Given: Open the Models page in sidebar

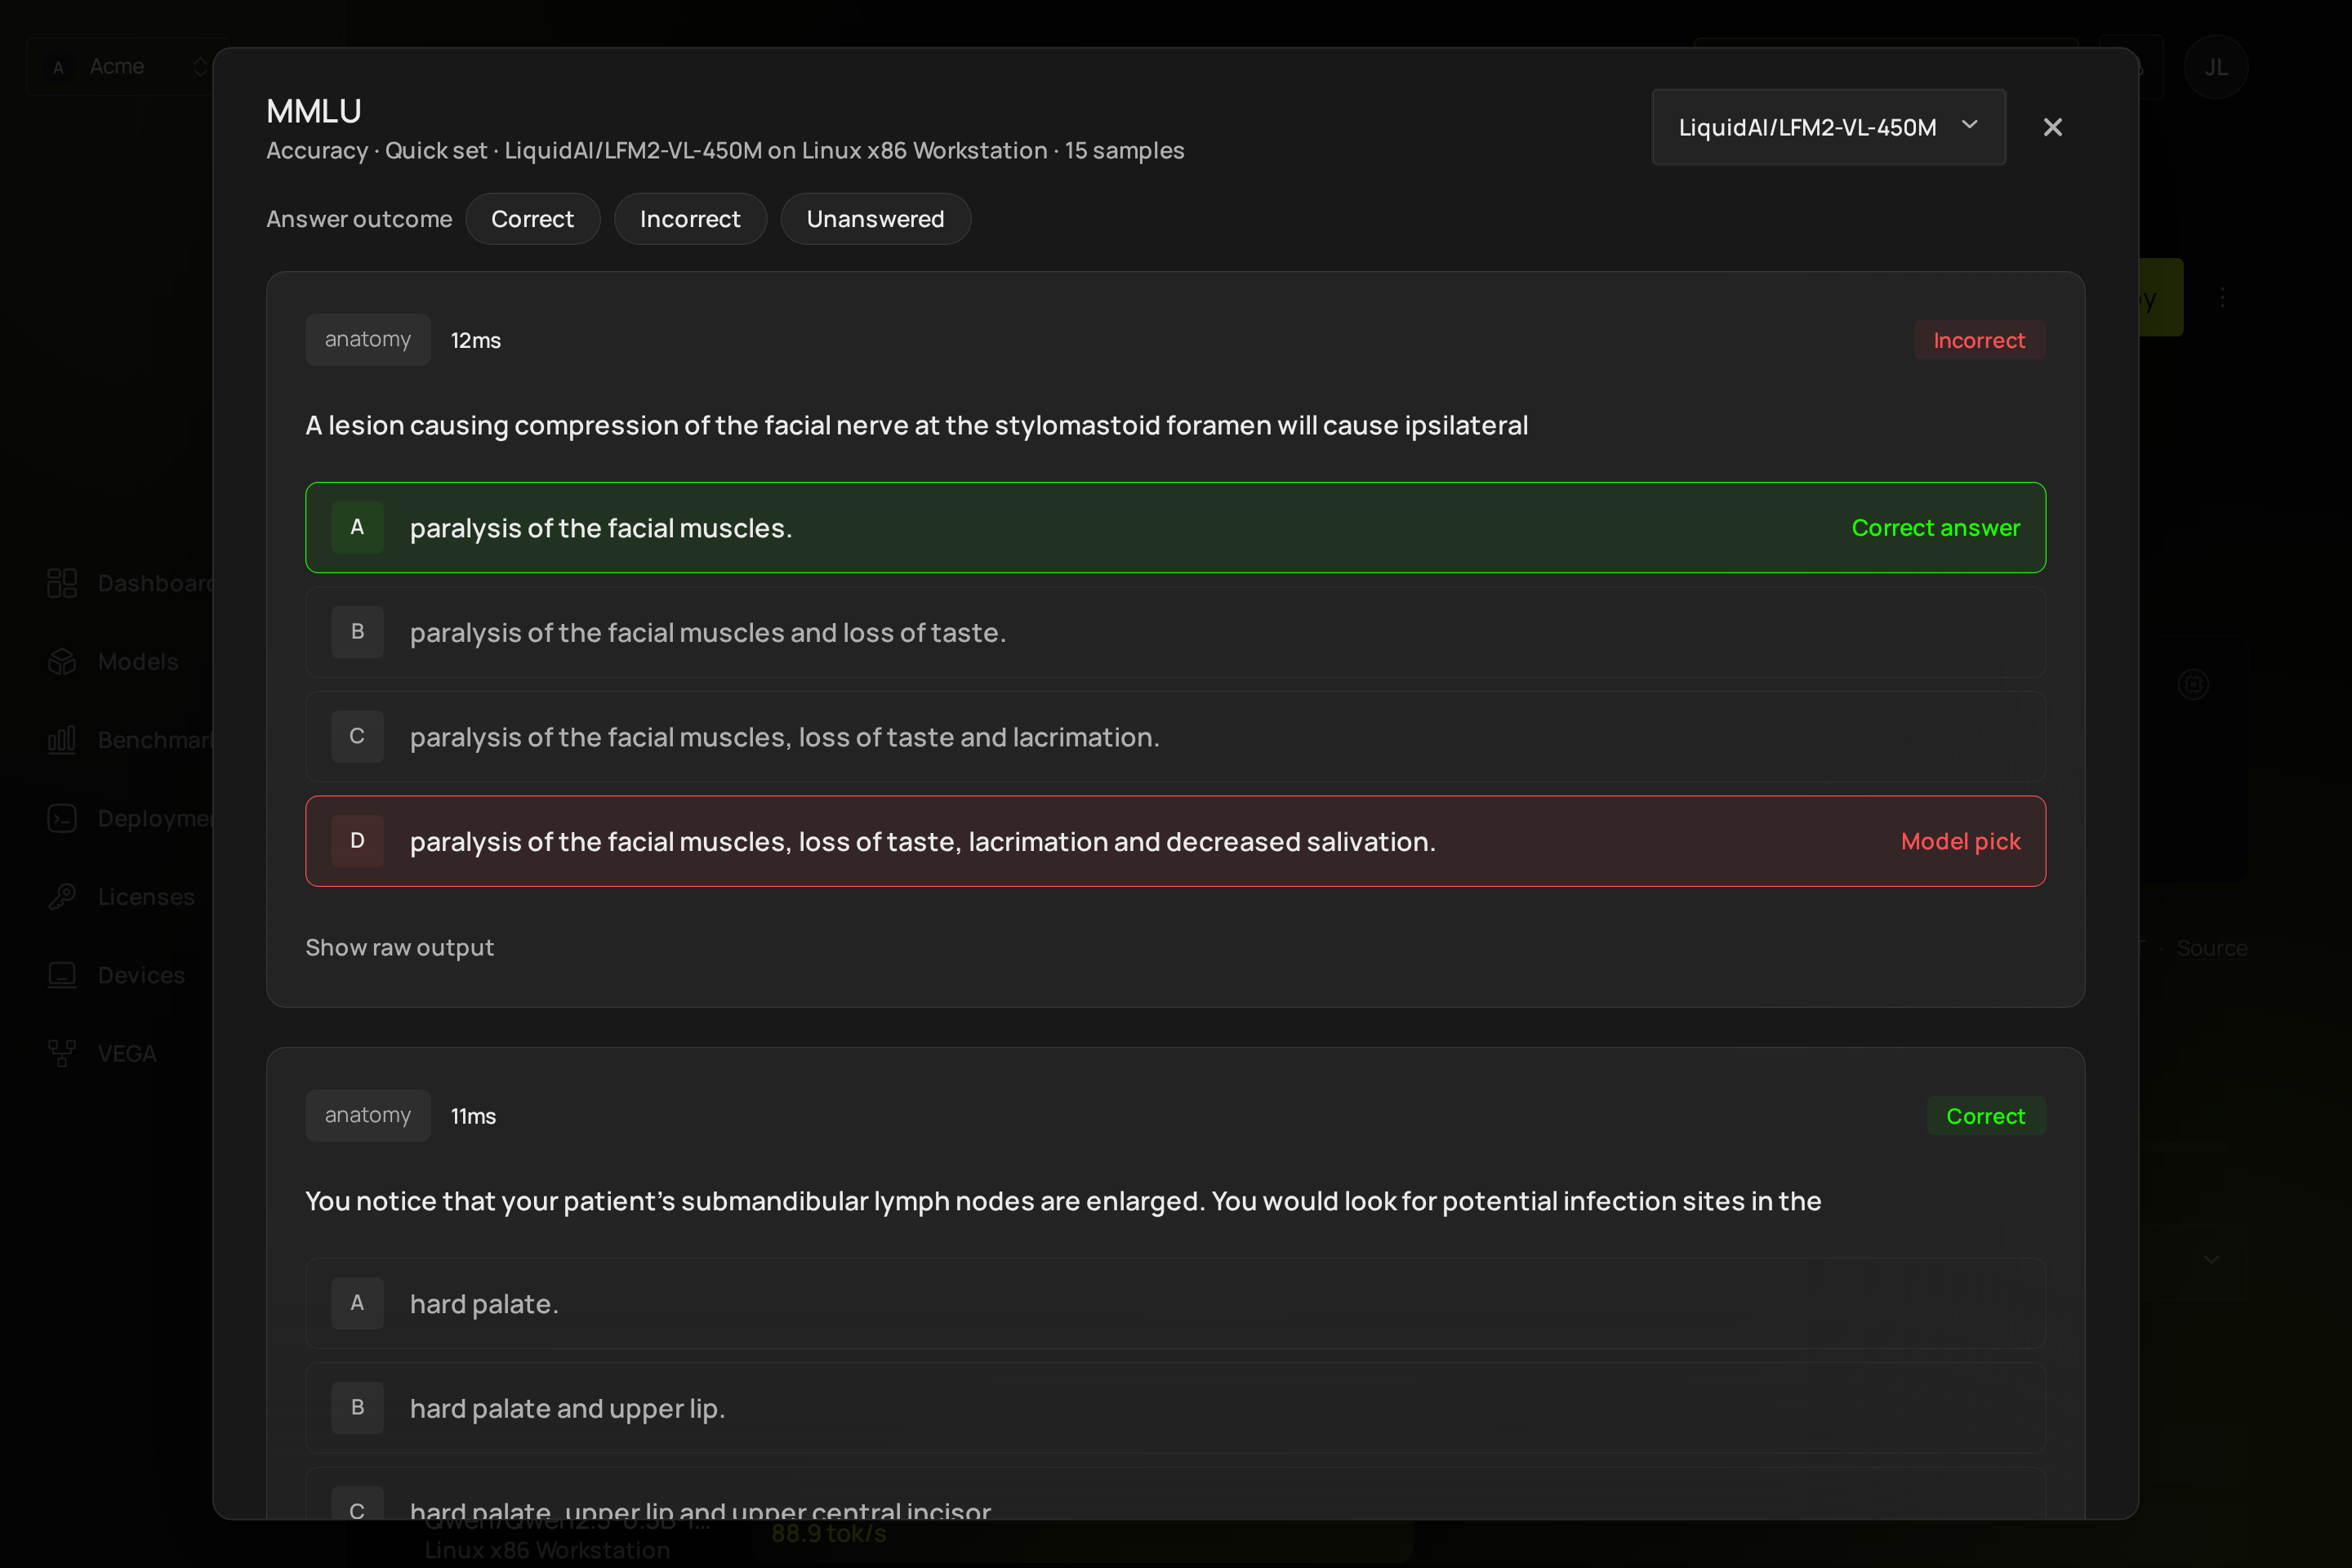Looking at the screenshot, I should [138, 661].
